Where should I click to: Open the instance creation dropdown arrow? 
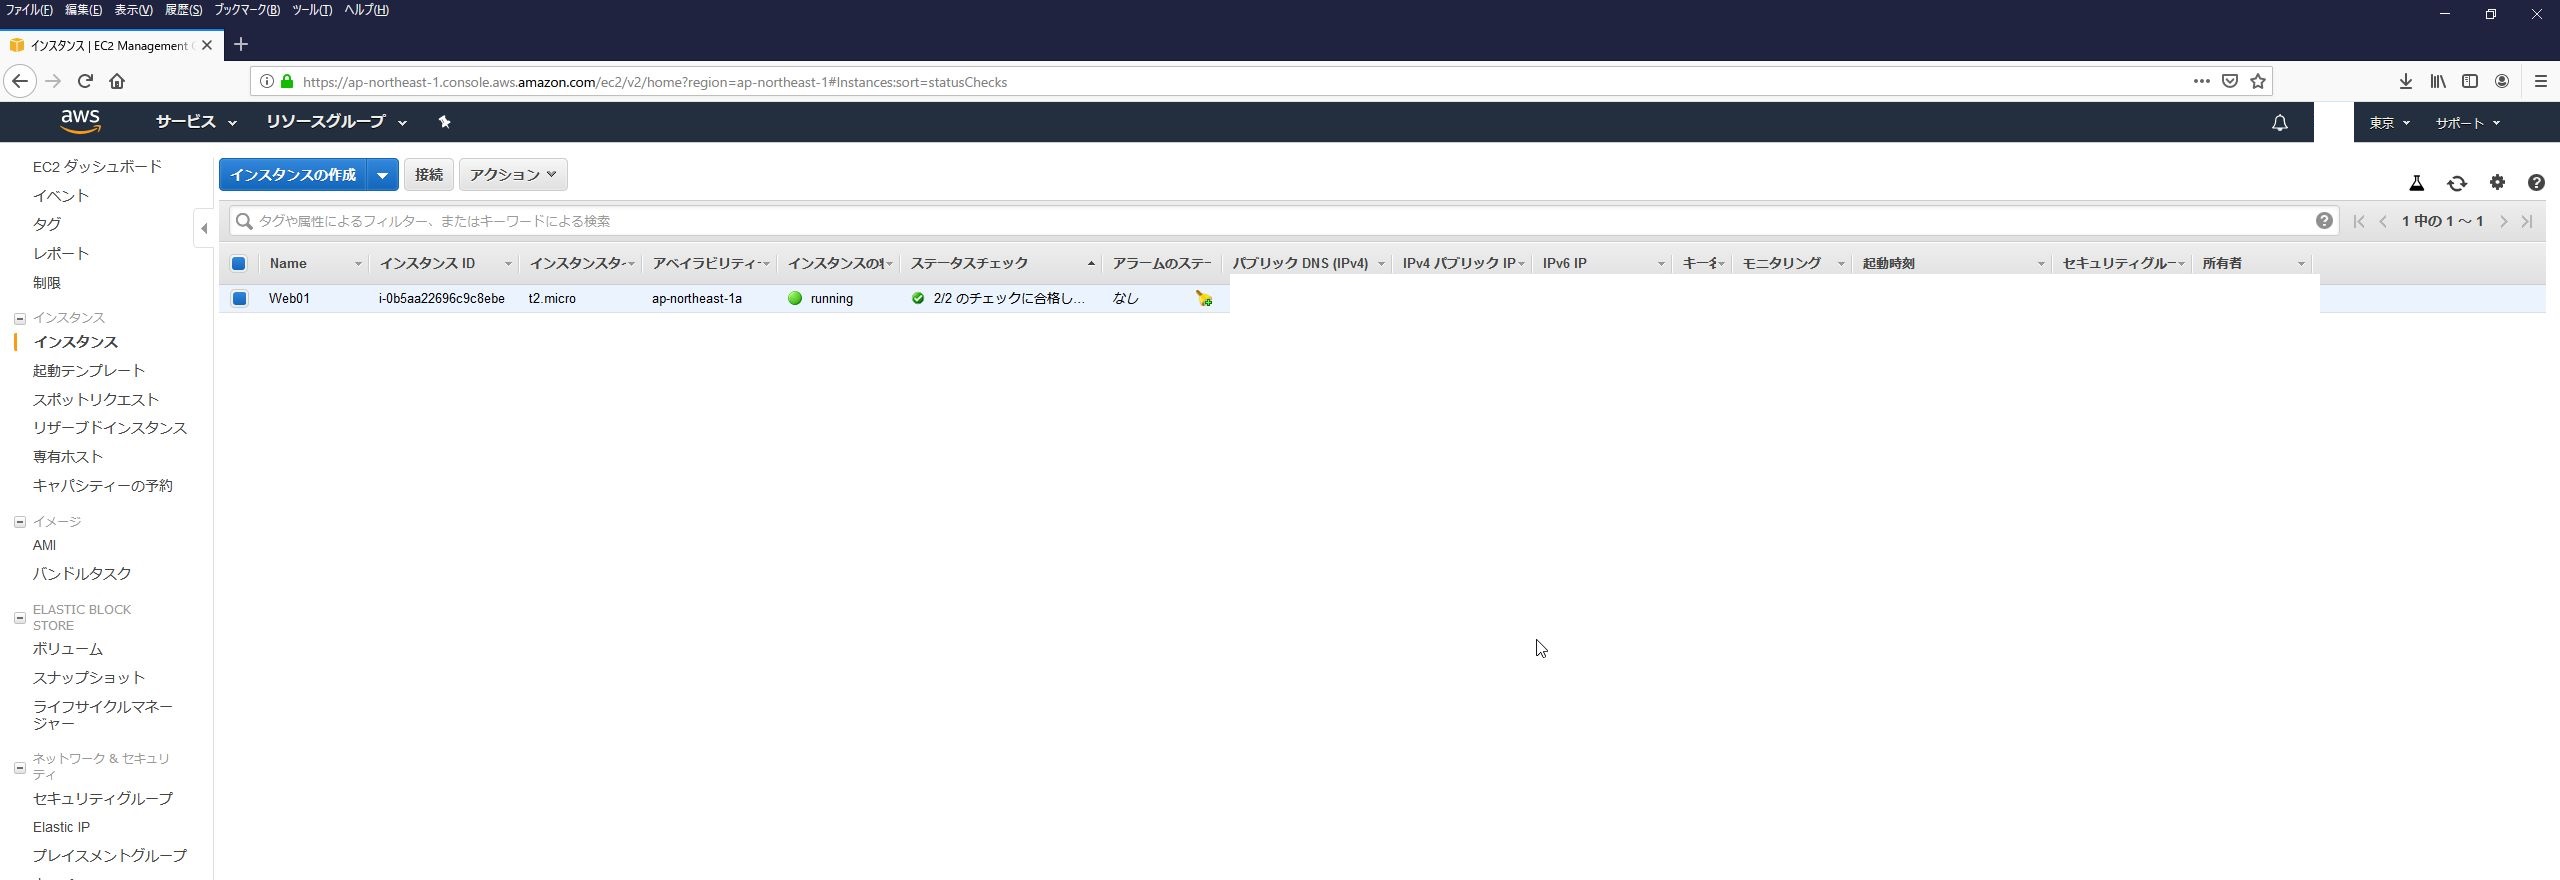tap(382, 174)
